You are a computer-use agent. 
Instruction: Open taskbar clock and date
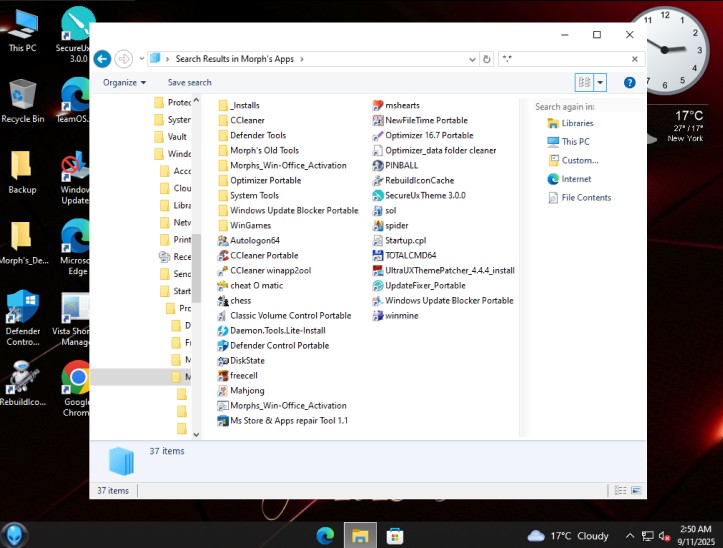(x=696, y=535)
